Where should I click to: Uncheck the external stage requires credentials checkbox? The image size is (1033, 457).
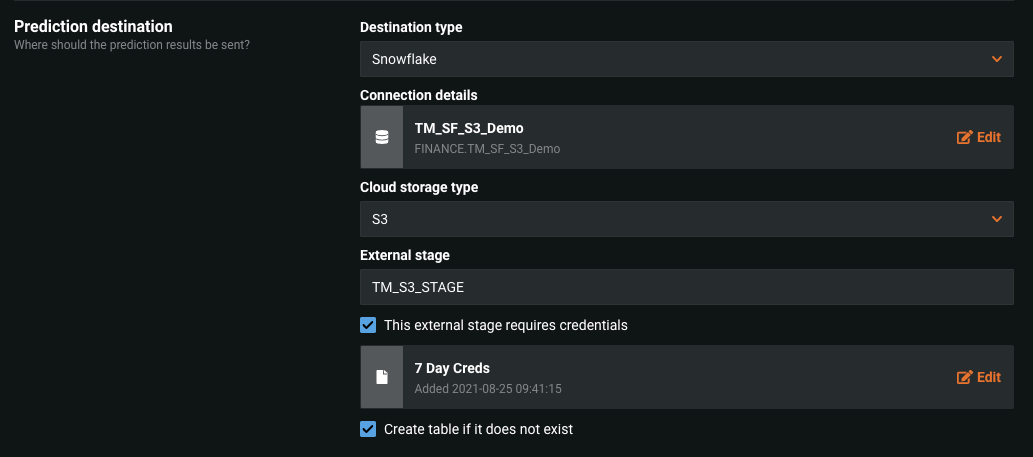(368, 325)
